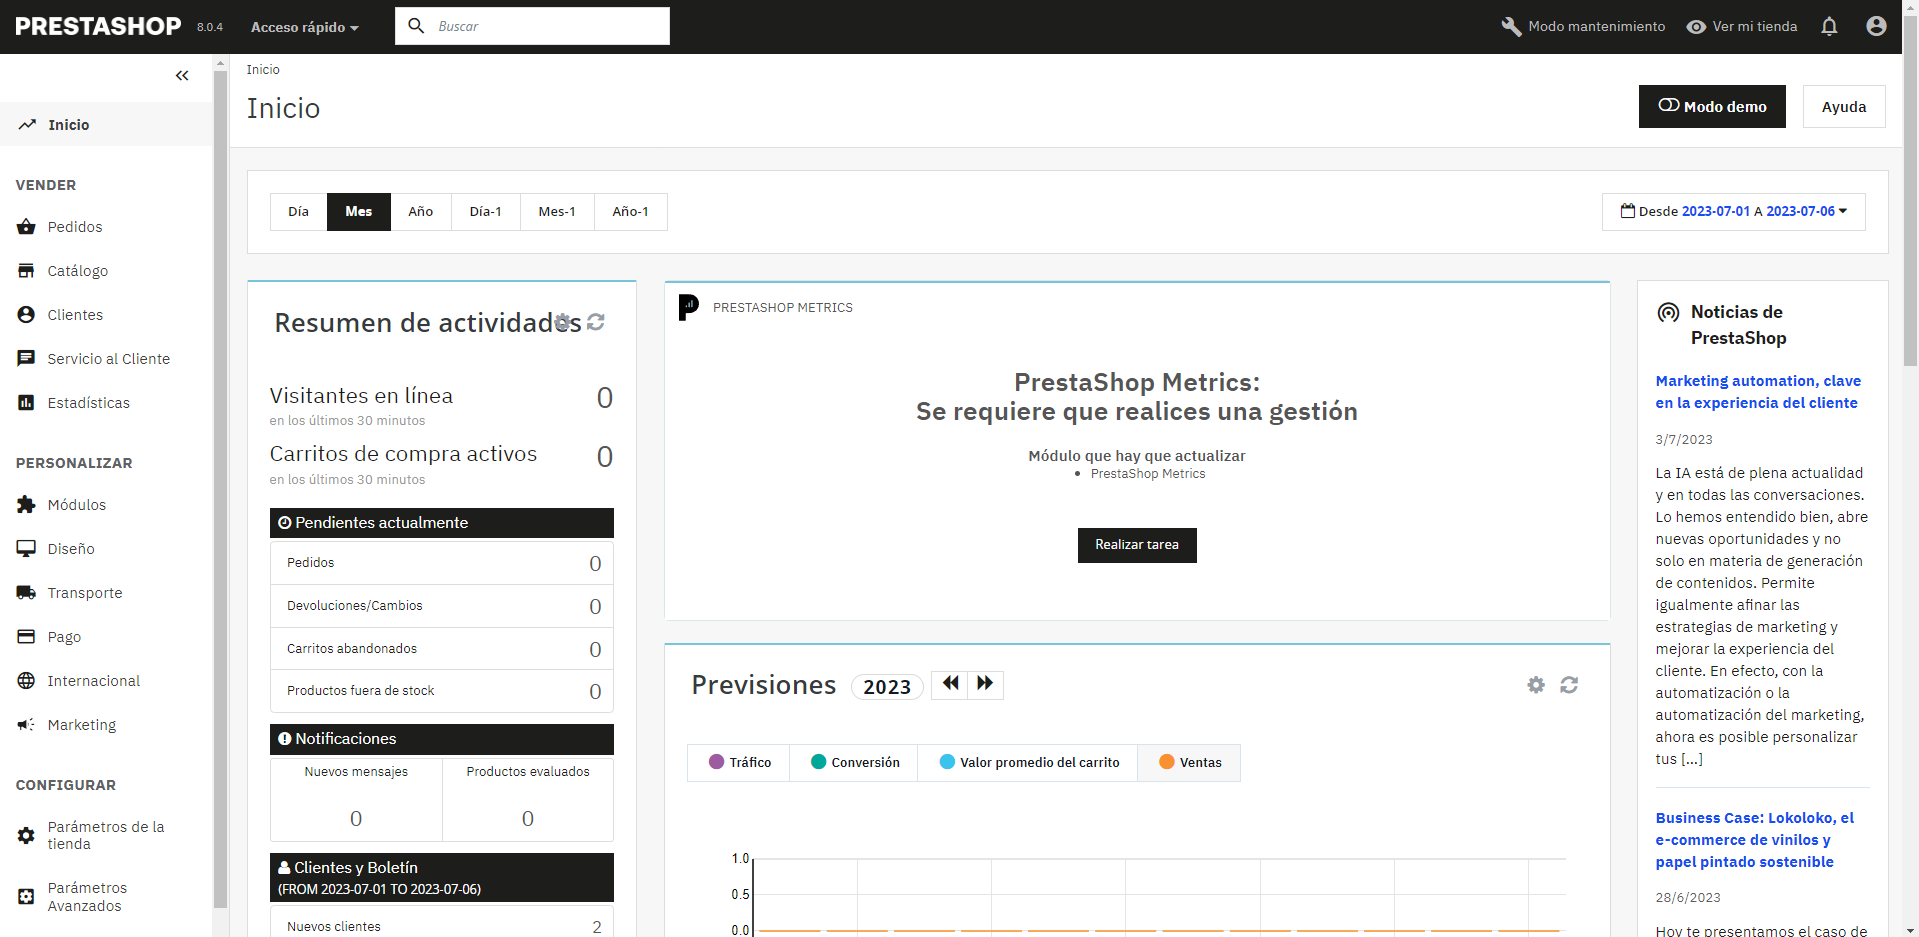Open Marketing automation news article link
Image resolution: width=1919 pixels, height=937 pixels.
1758,392
